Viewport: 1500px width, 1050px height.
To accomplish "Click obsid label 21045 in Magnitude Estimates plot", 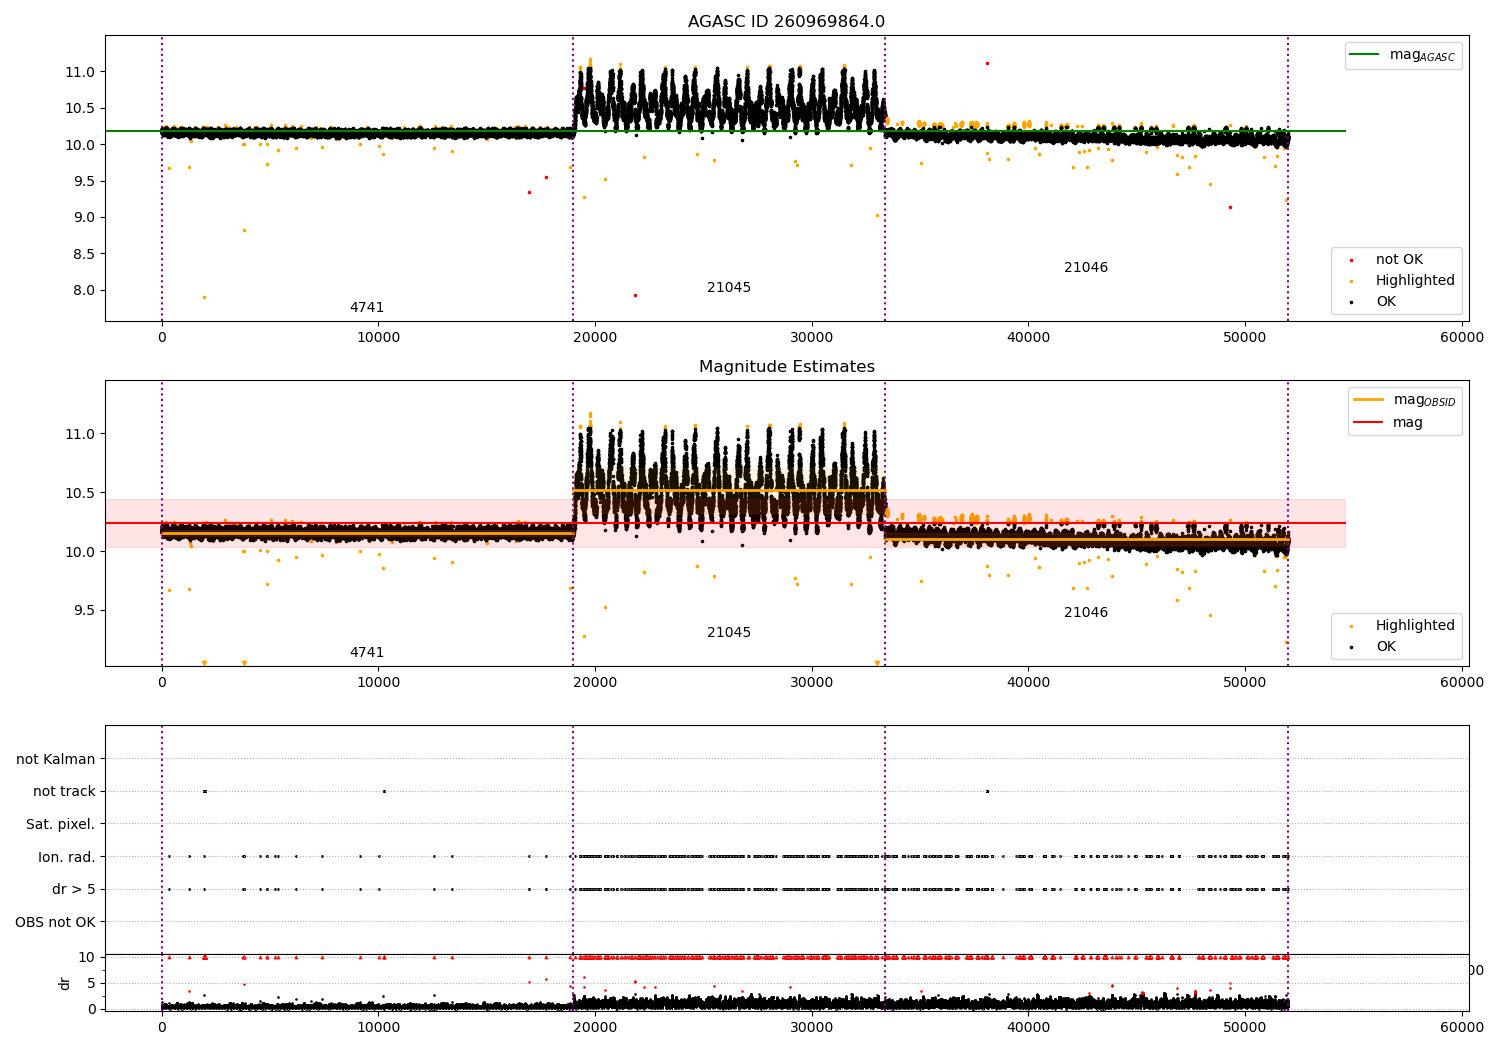I will click(x=729, y=633).
